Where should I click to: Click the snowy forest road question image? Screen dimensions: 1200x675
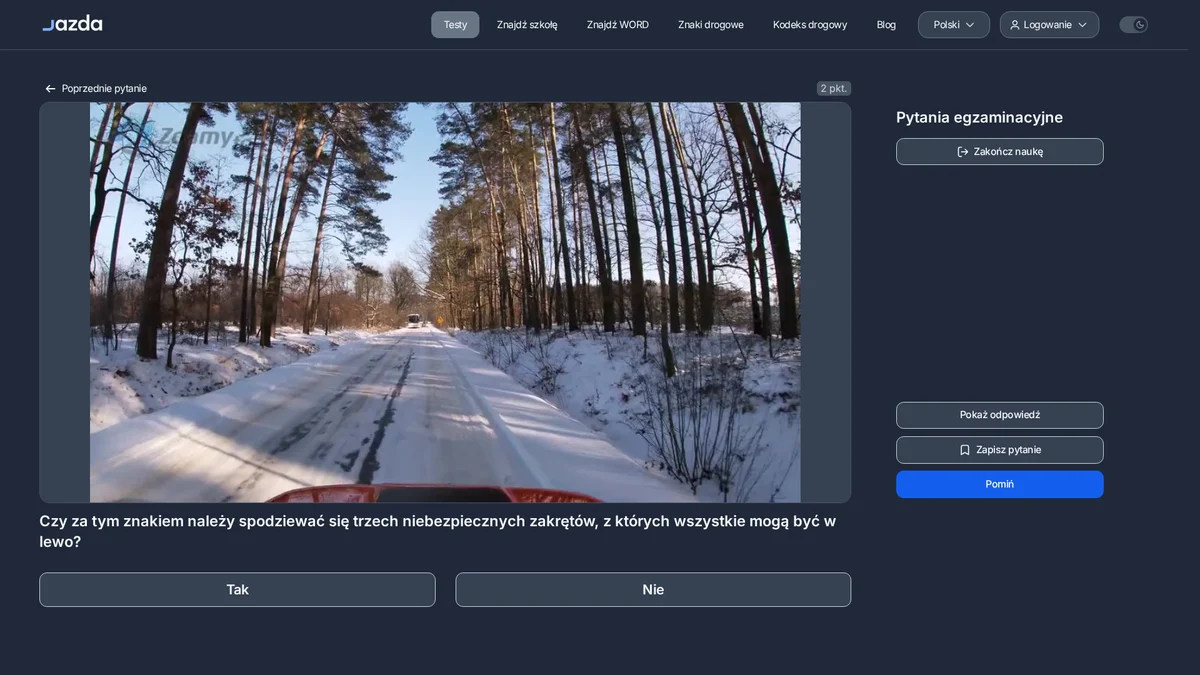(445, 302)
